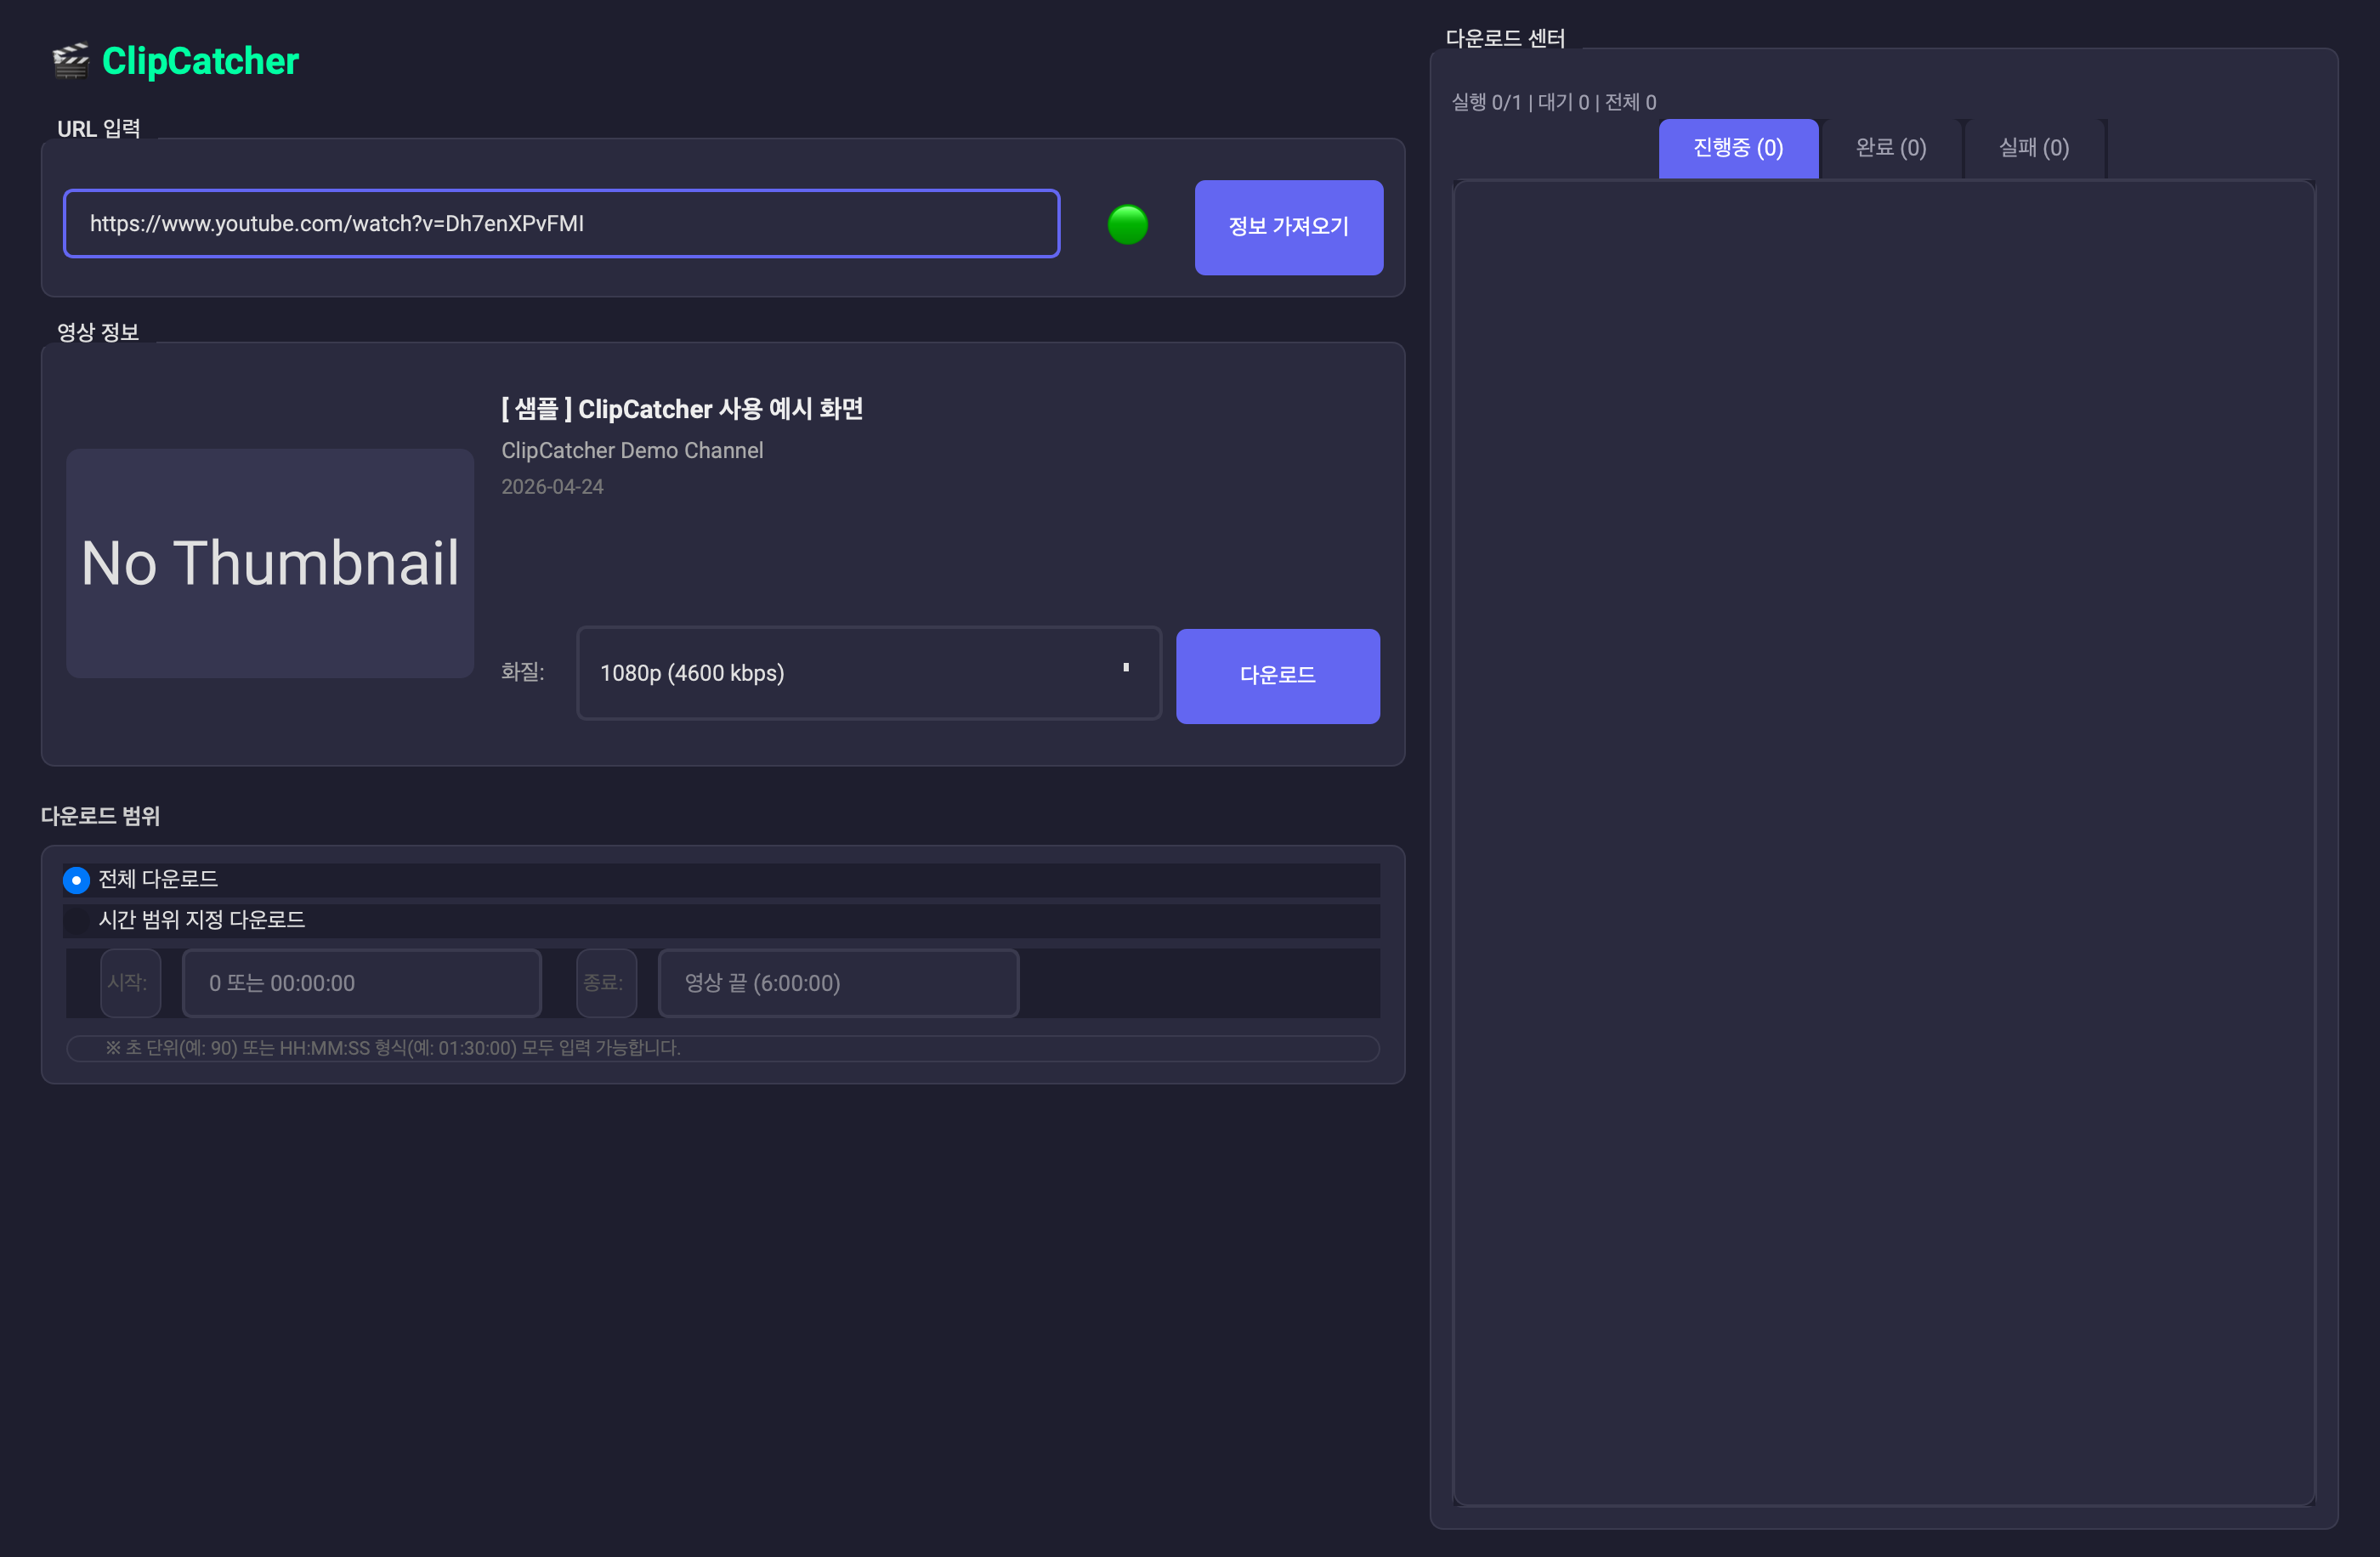Switch to the 실패 (0) tab
2380x1557 pixels.
pyautogui.click(x=2033, y=148)
